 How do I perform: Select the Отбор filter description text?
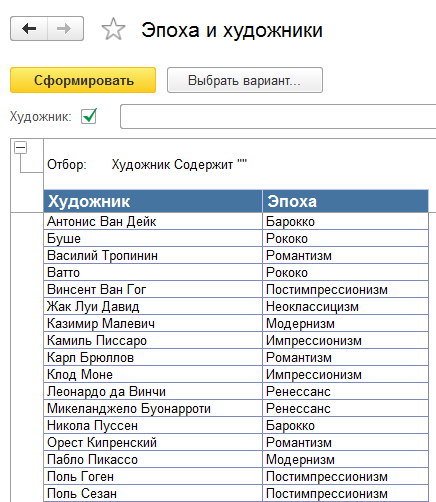(x=147, y=165)
